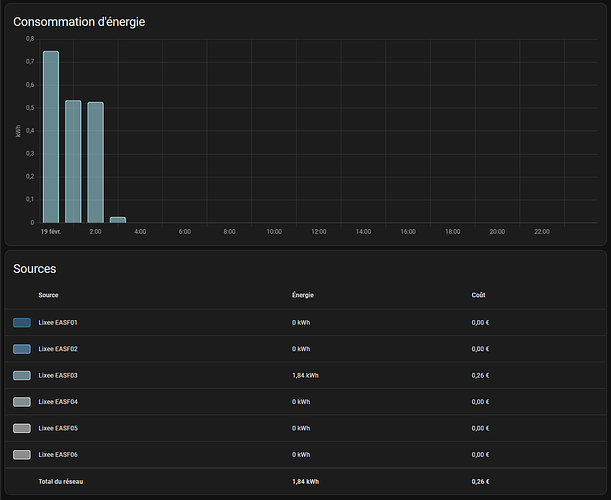Select the 0,26 € cost for EASF03

tap(480, 376)
